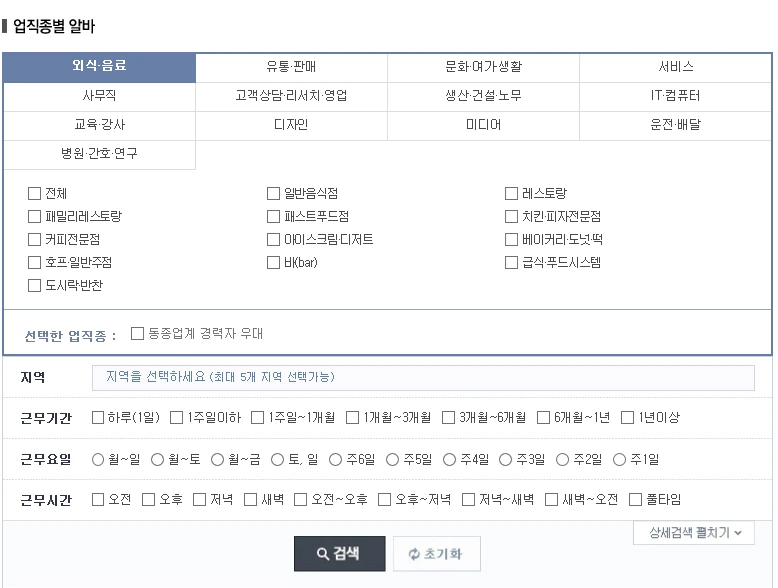
Task: Reset filters with the 초기화 button
Action: 437,554
